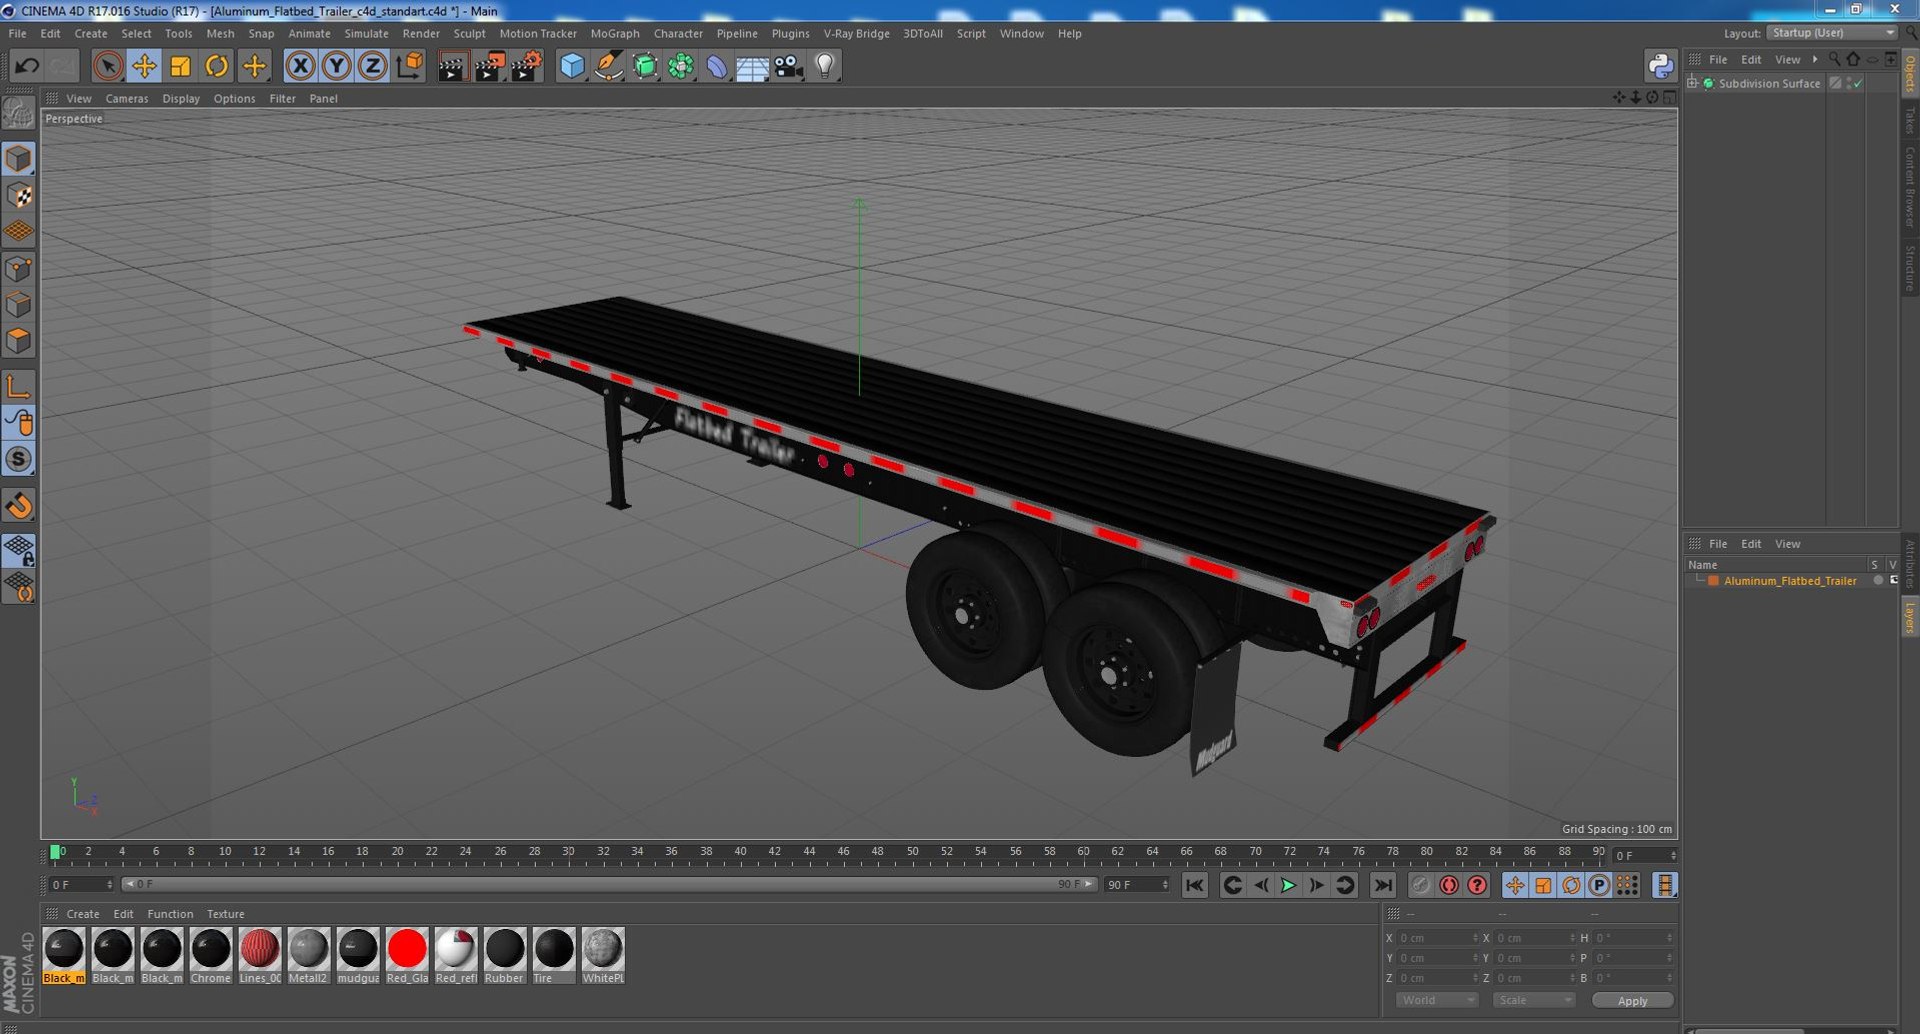Open the Spline Pen tool
This screenshot has width=1920, height=1034.
point(608,66)
